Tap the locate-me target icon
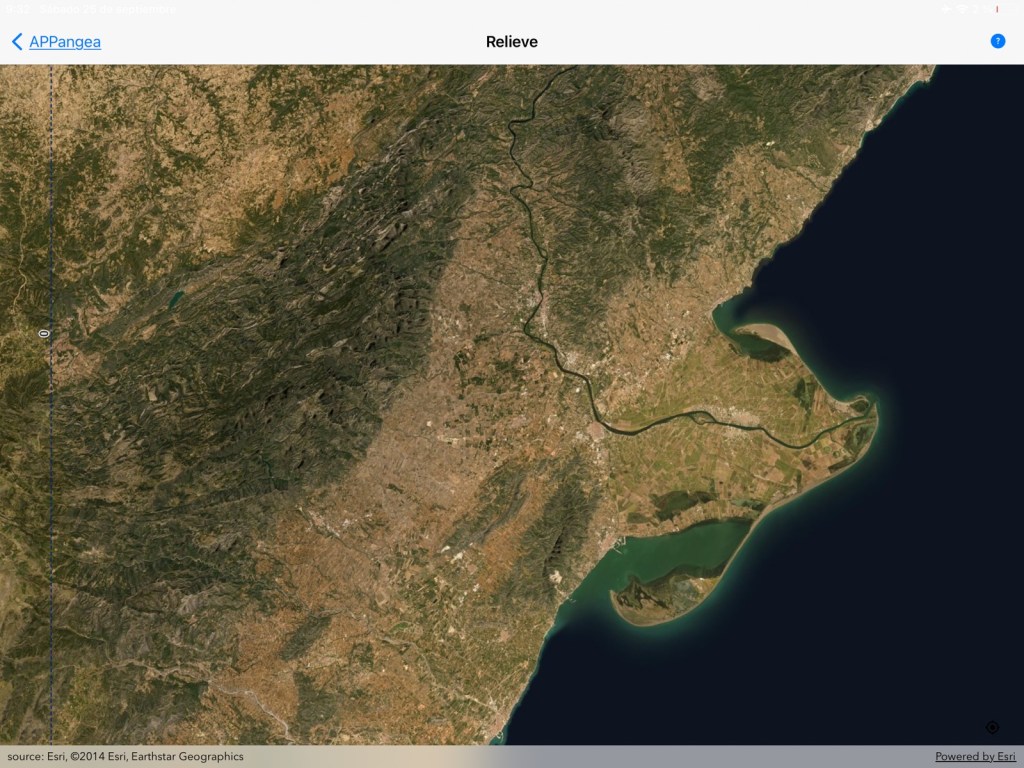Viewport: 1024px width, 768px height. point(992,728)
